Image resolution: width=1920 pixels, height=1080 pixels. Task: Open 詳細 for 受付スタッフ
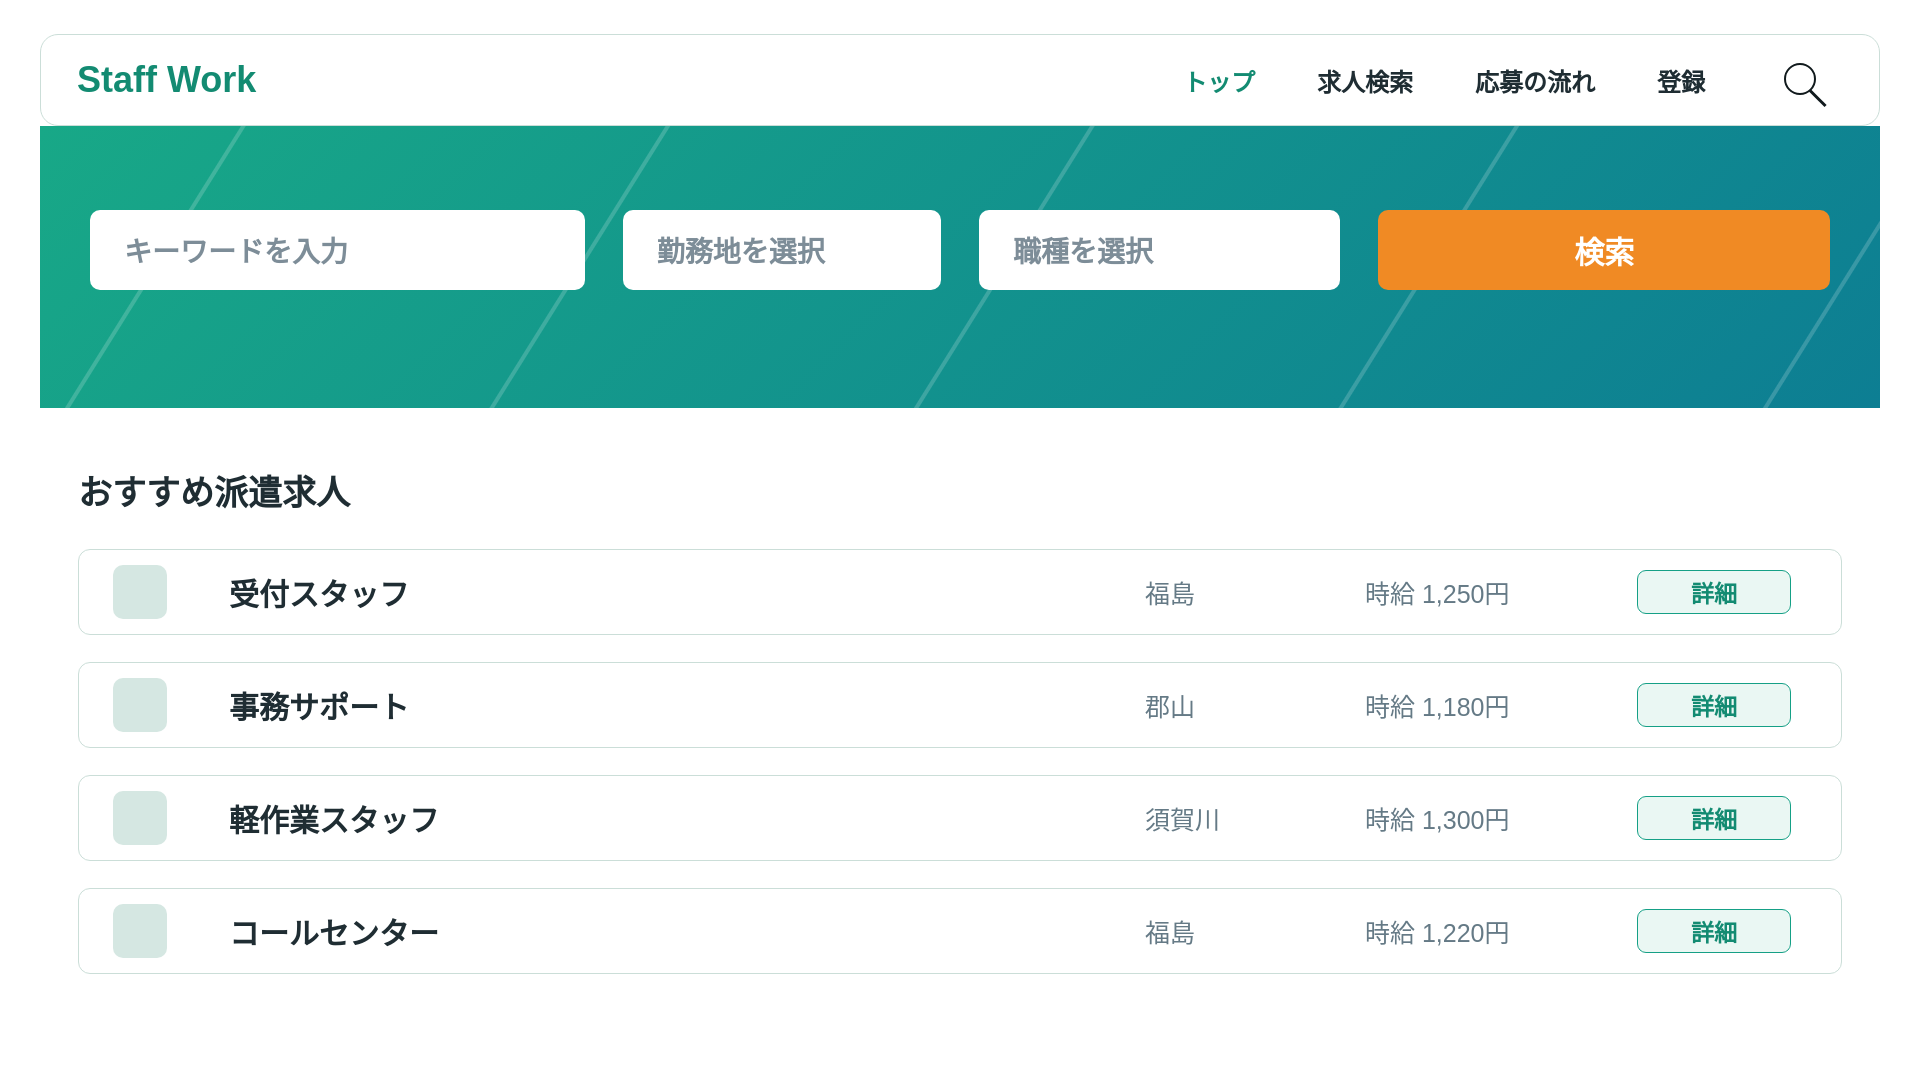coord(1714,592)
